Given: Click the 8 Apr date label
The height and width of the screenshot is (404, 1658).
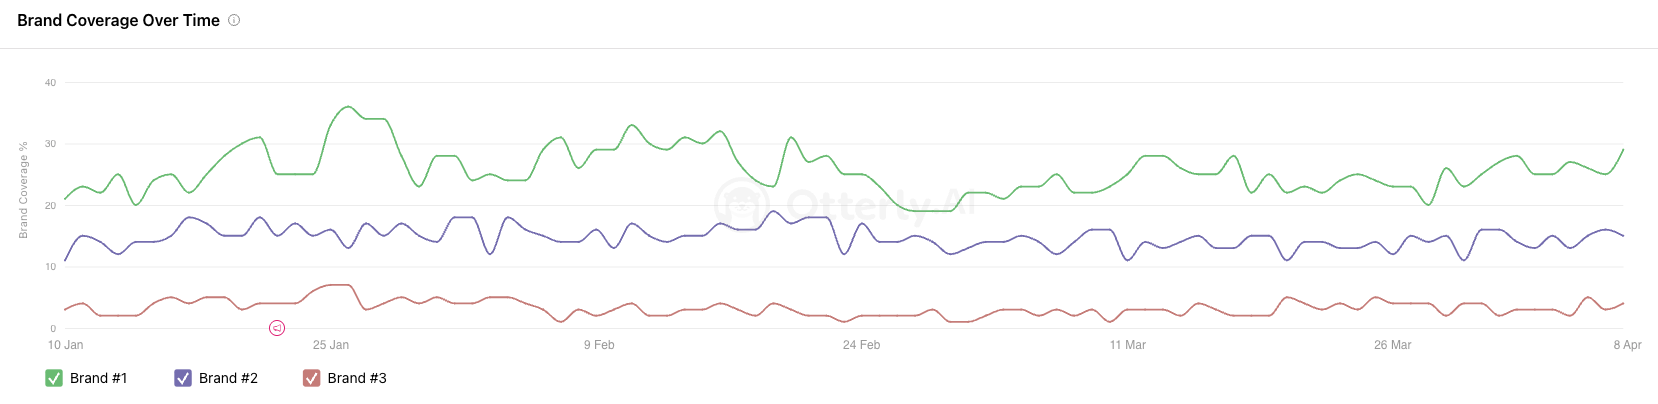Looking at the screenshot, I should click(x=1627, y=345).
